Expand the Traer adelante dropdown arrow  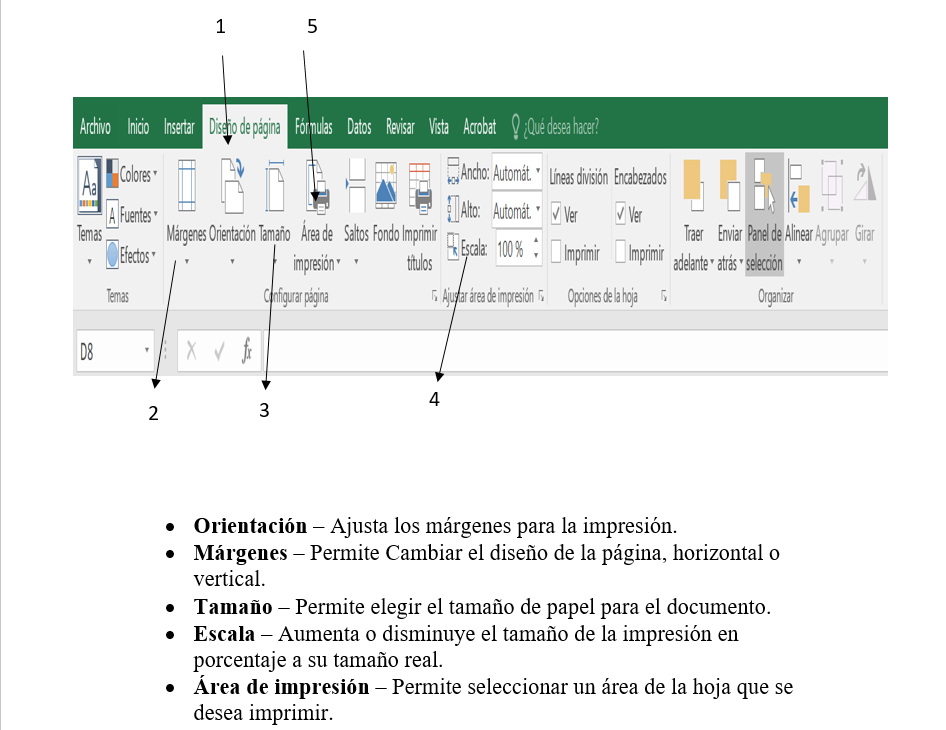coord(711,262)
